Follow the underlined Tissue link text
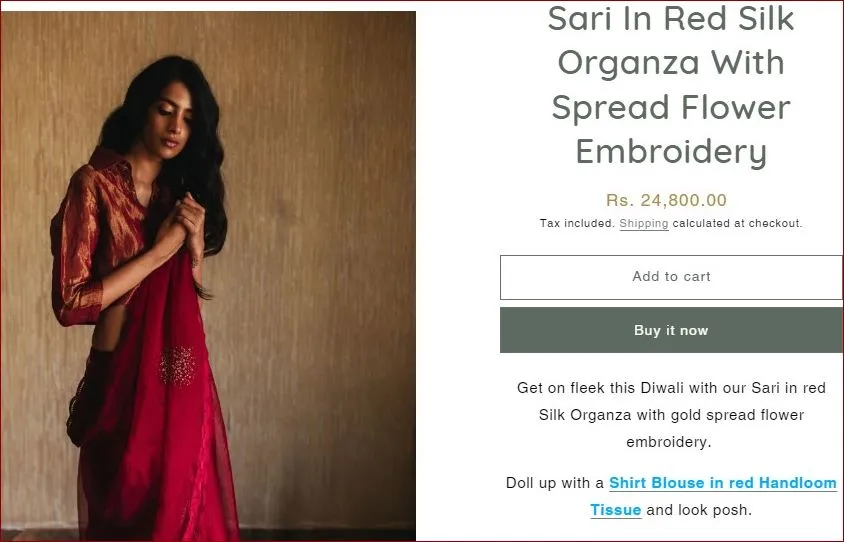Screen dimensions: 844x542 pos(615,510)
